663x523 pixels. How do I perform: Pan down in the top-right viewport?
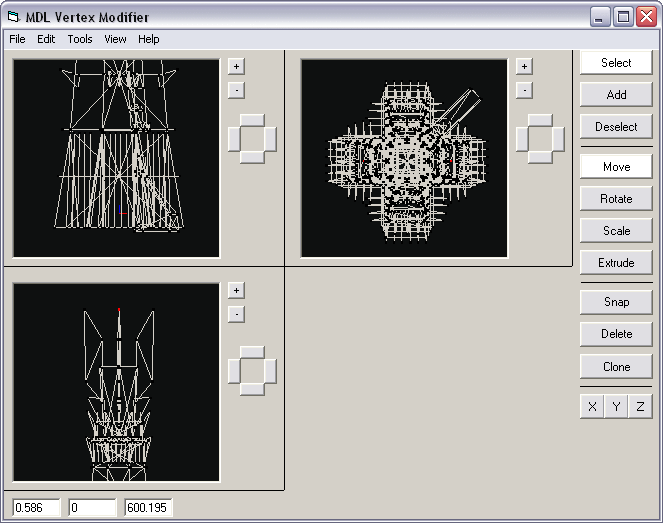point(540,157)
